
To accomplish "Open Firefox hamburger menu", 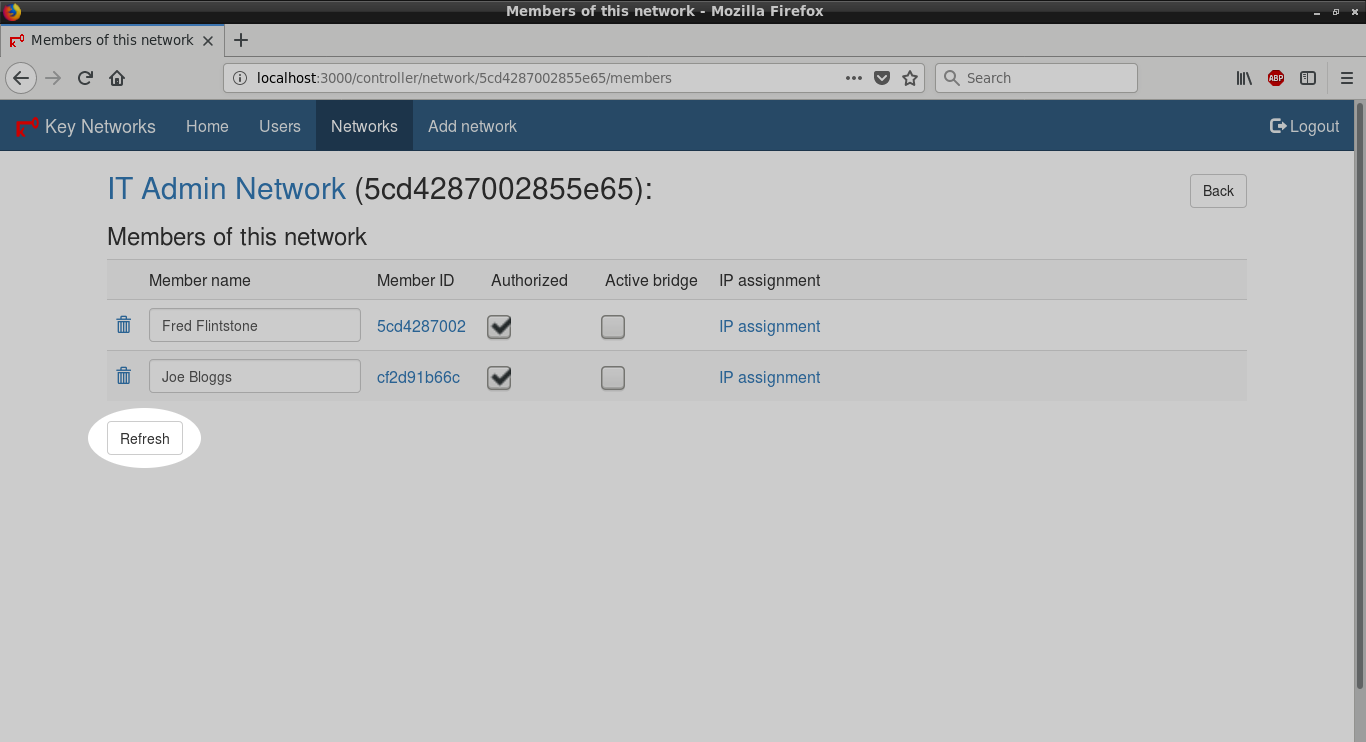I will click(1346, 78).
